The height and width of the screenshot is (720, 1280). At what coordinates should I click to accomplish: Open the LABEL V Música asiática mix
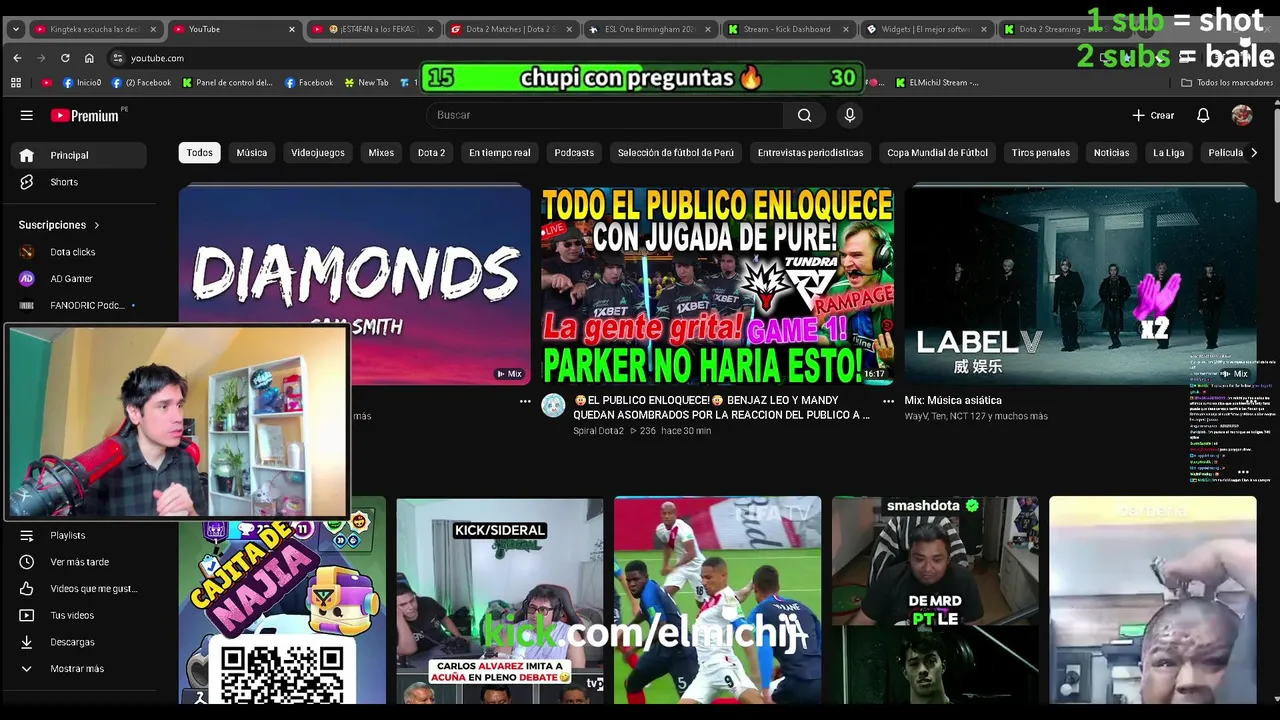1080,284
